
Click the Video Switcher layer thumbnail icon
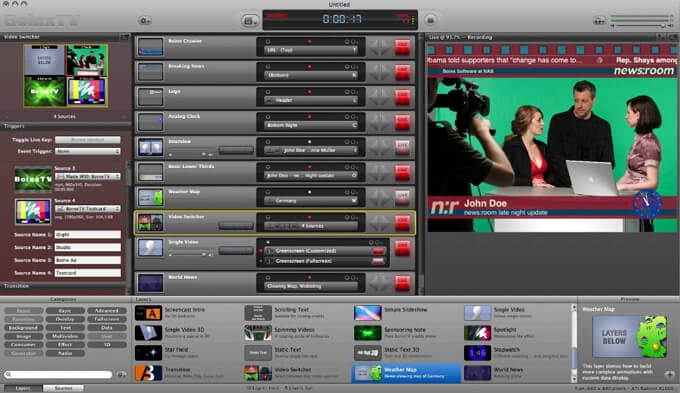pos(150,223)
